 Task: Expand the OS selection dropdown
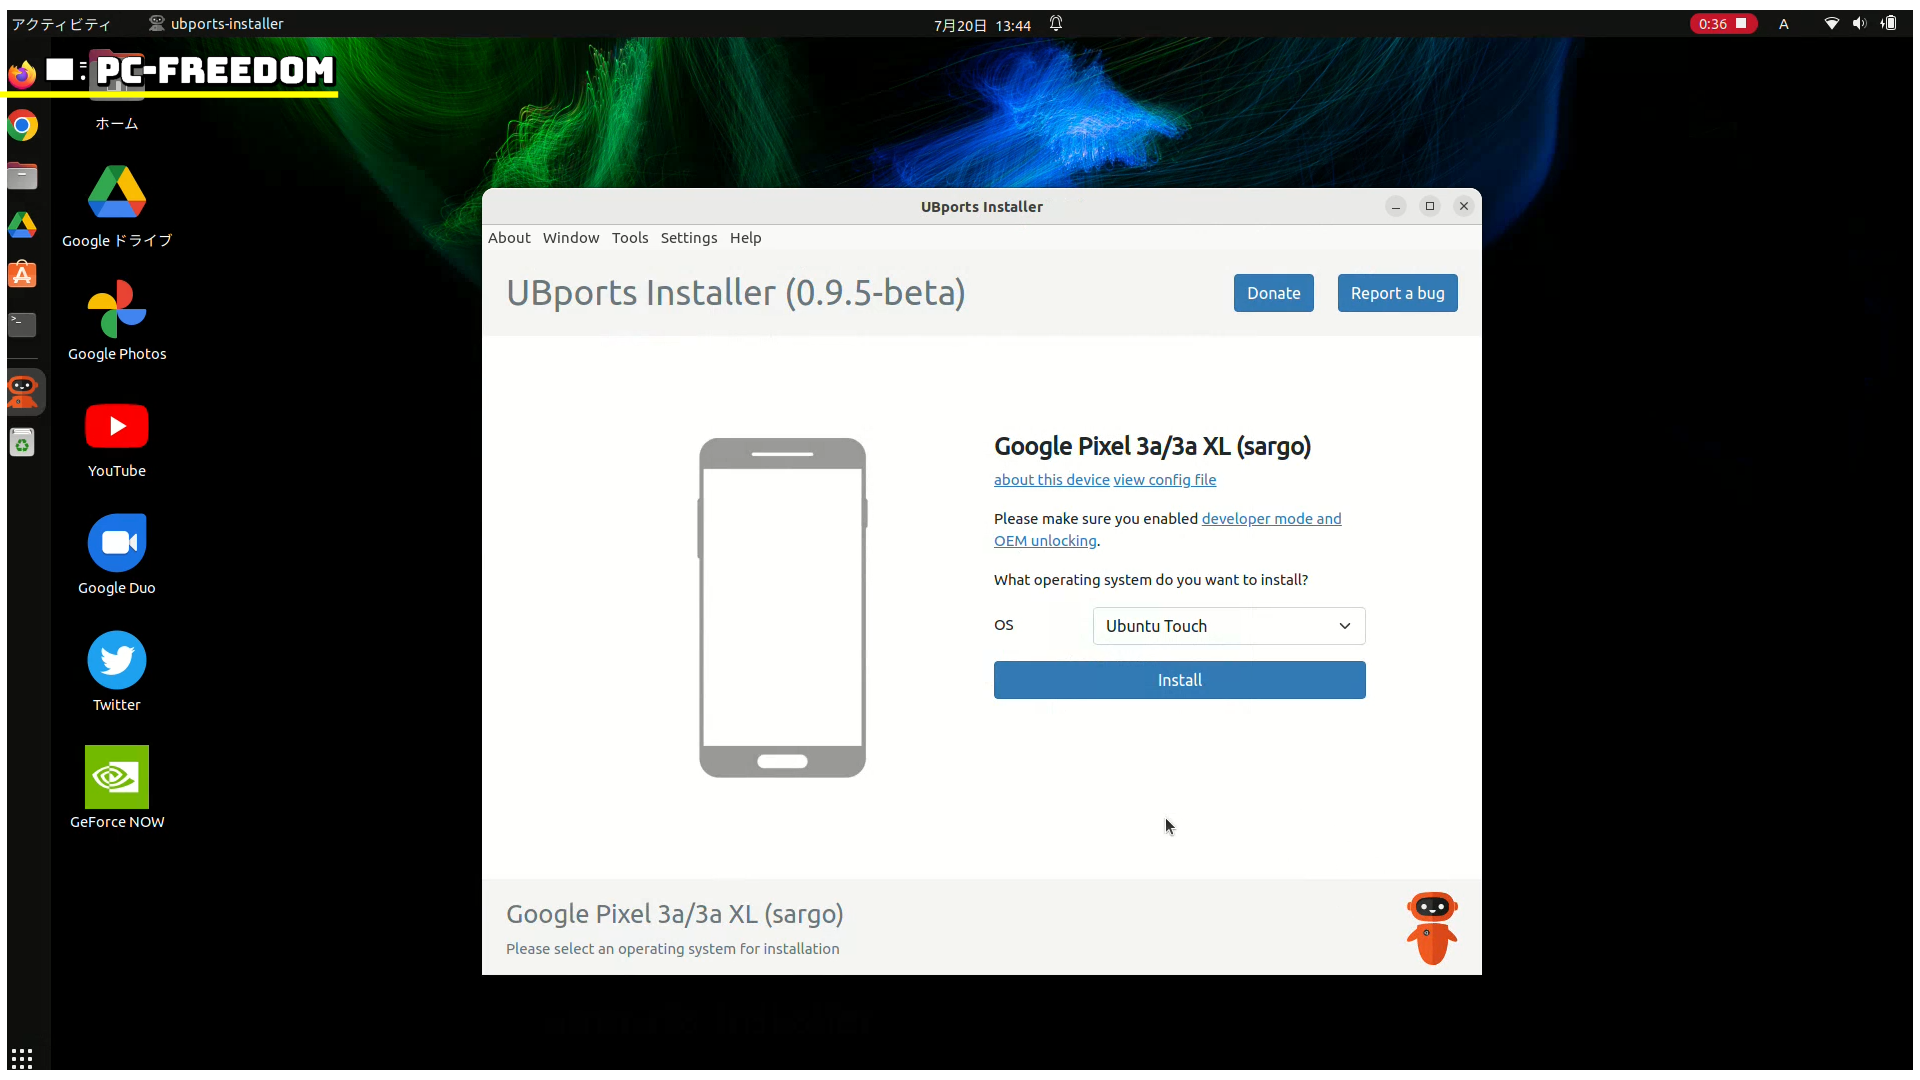coord(1229,626)
